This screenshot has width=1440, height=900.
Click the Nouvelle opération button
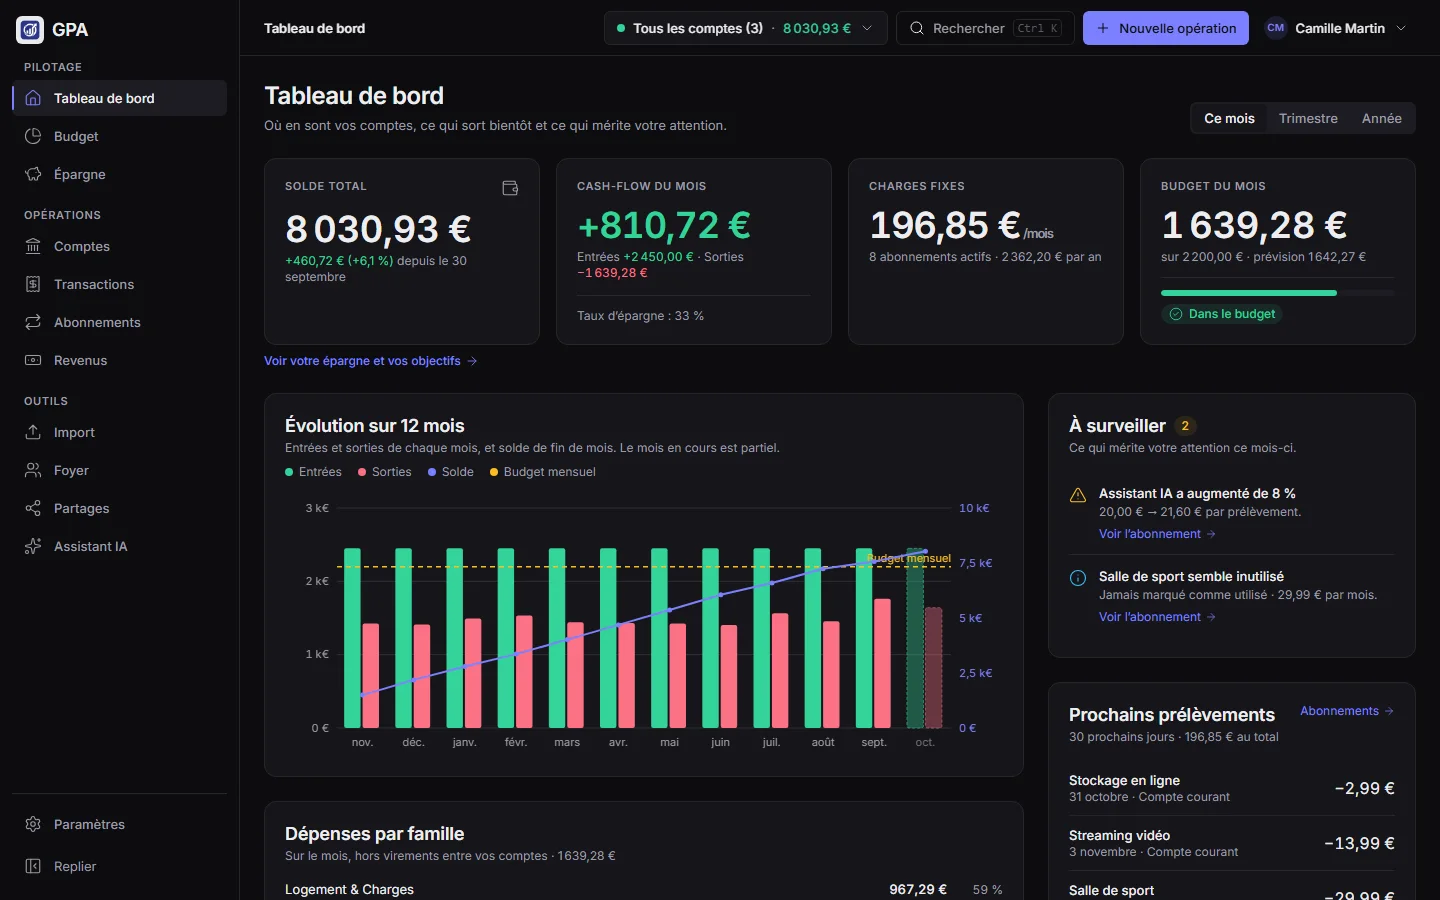pyautogui.click(x=1166, y=28)
